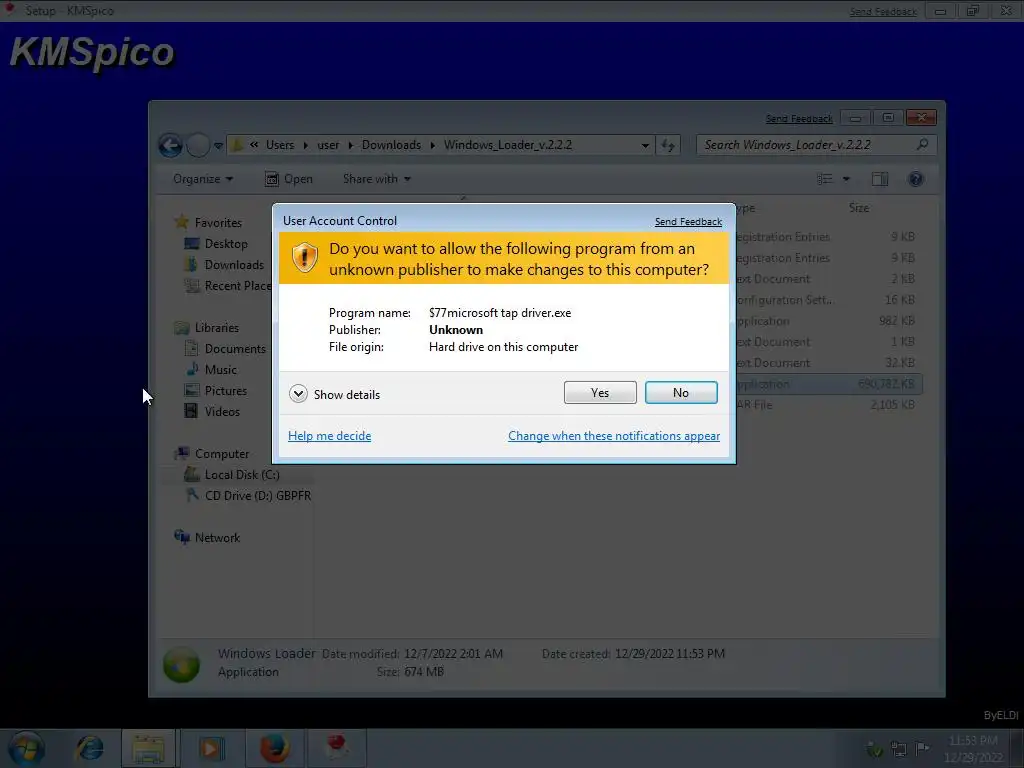
Task: Click the Size column header
Action: (x=859, y=208)
